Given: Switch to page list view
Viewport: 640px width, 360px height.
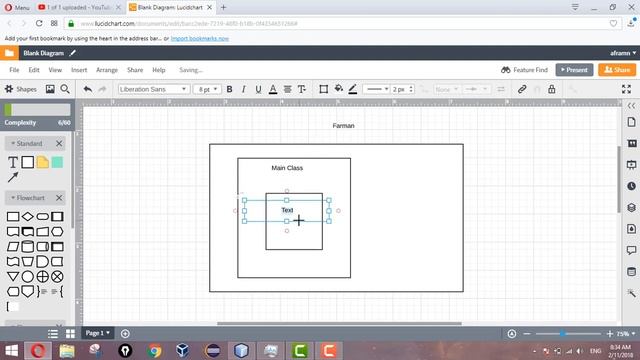Looking at the screenshot, I should (53, 333).
